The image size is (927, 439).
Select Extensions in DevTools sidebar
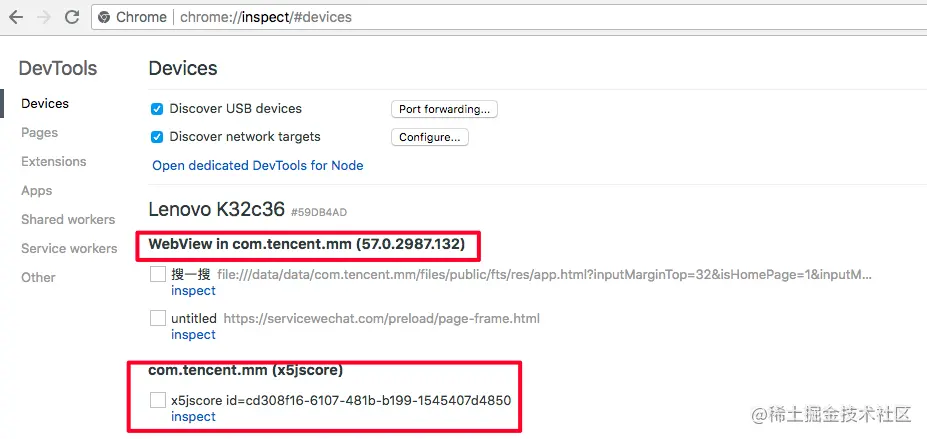click(54, 162)
